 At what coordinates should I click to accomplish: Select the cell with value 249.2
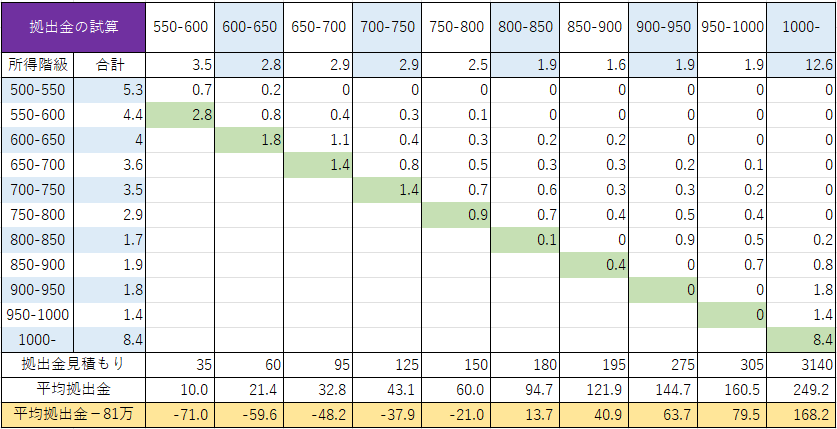coord(801,388)
